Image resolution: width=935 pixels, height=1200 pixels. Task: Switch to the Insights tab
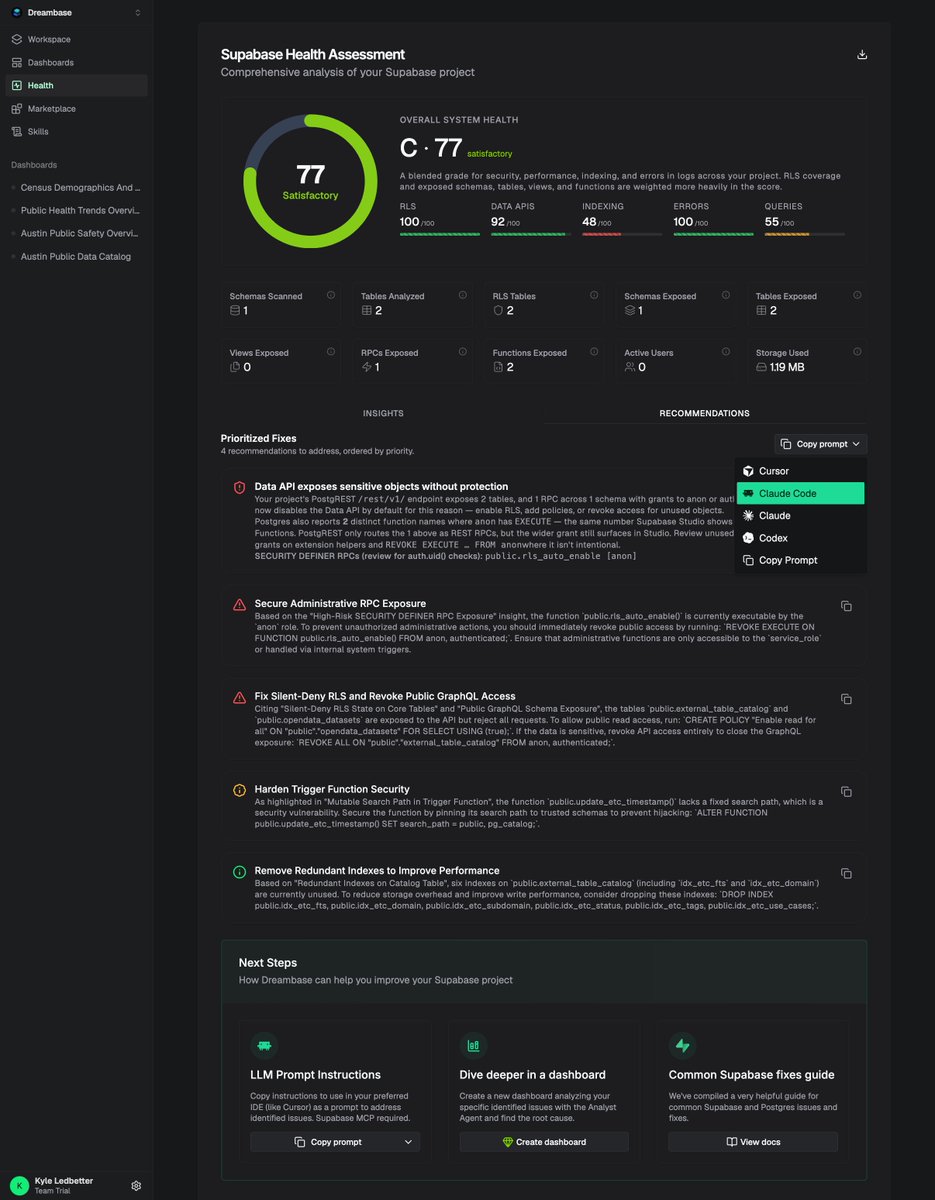coord(383,413)
